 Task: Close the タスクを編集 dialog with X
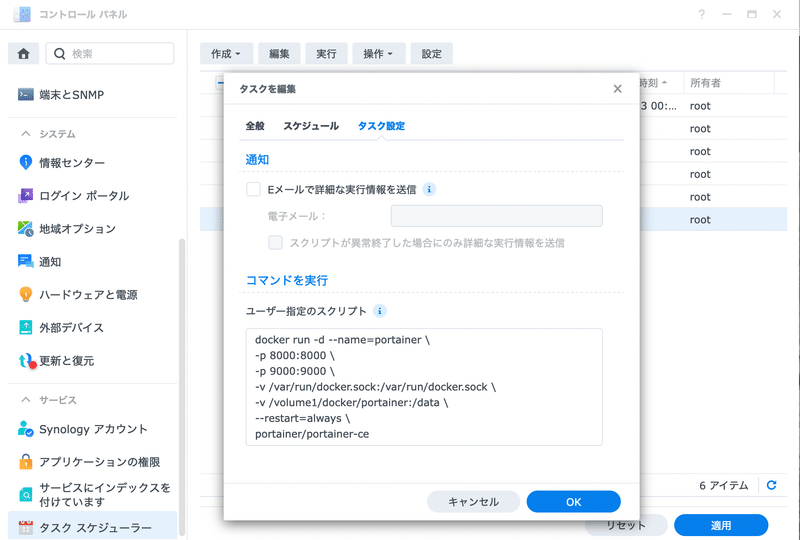click(x=617, y=89)
